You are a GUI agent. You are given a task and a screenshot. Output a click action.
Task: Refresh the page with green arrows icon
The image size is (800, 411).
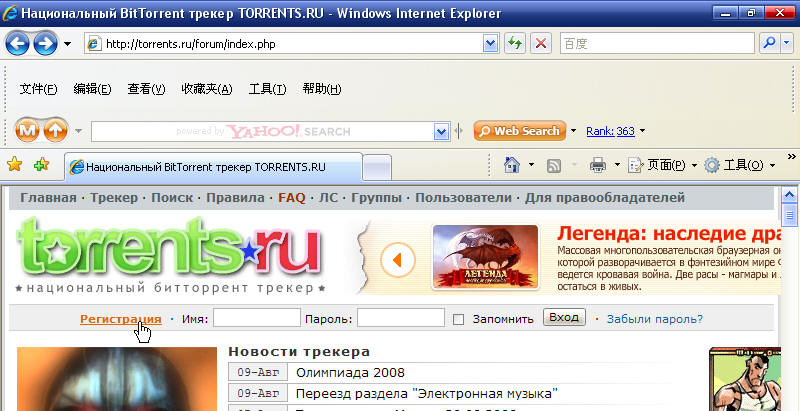tap(515, 44)
